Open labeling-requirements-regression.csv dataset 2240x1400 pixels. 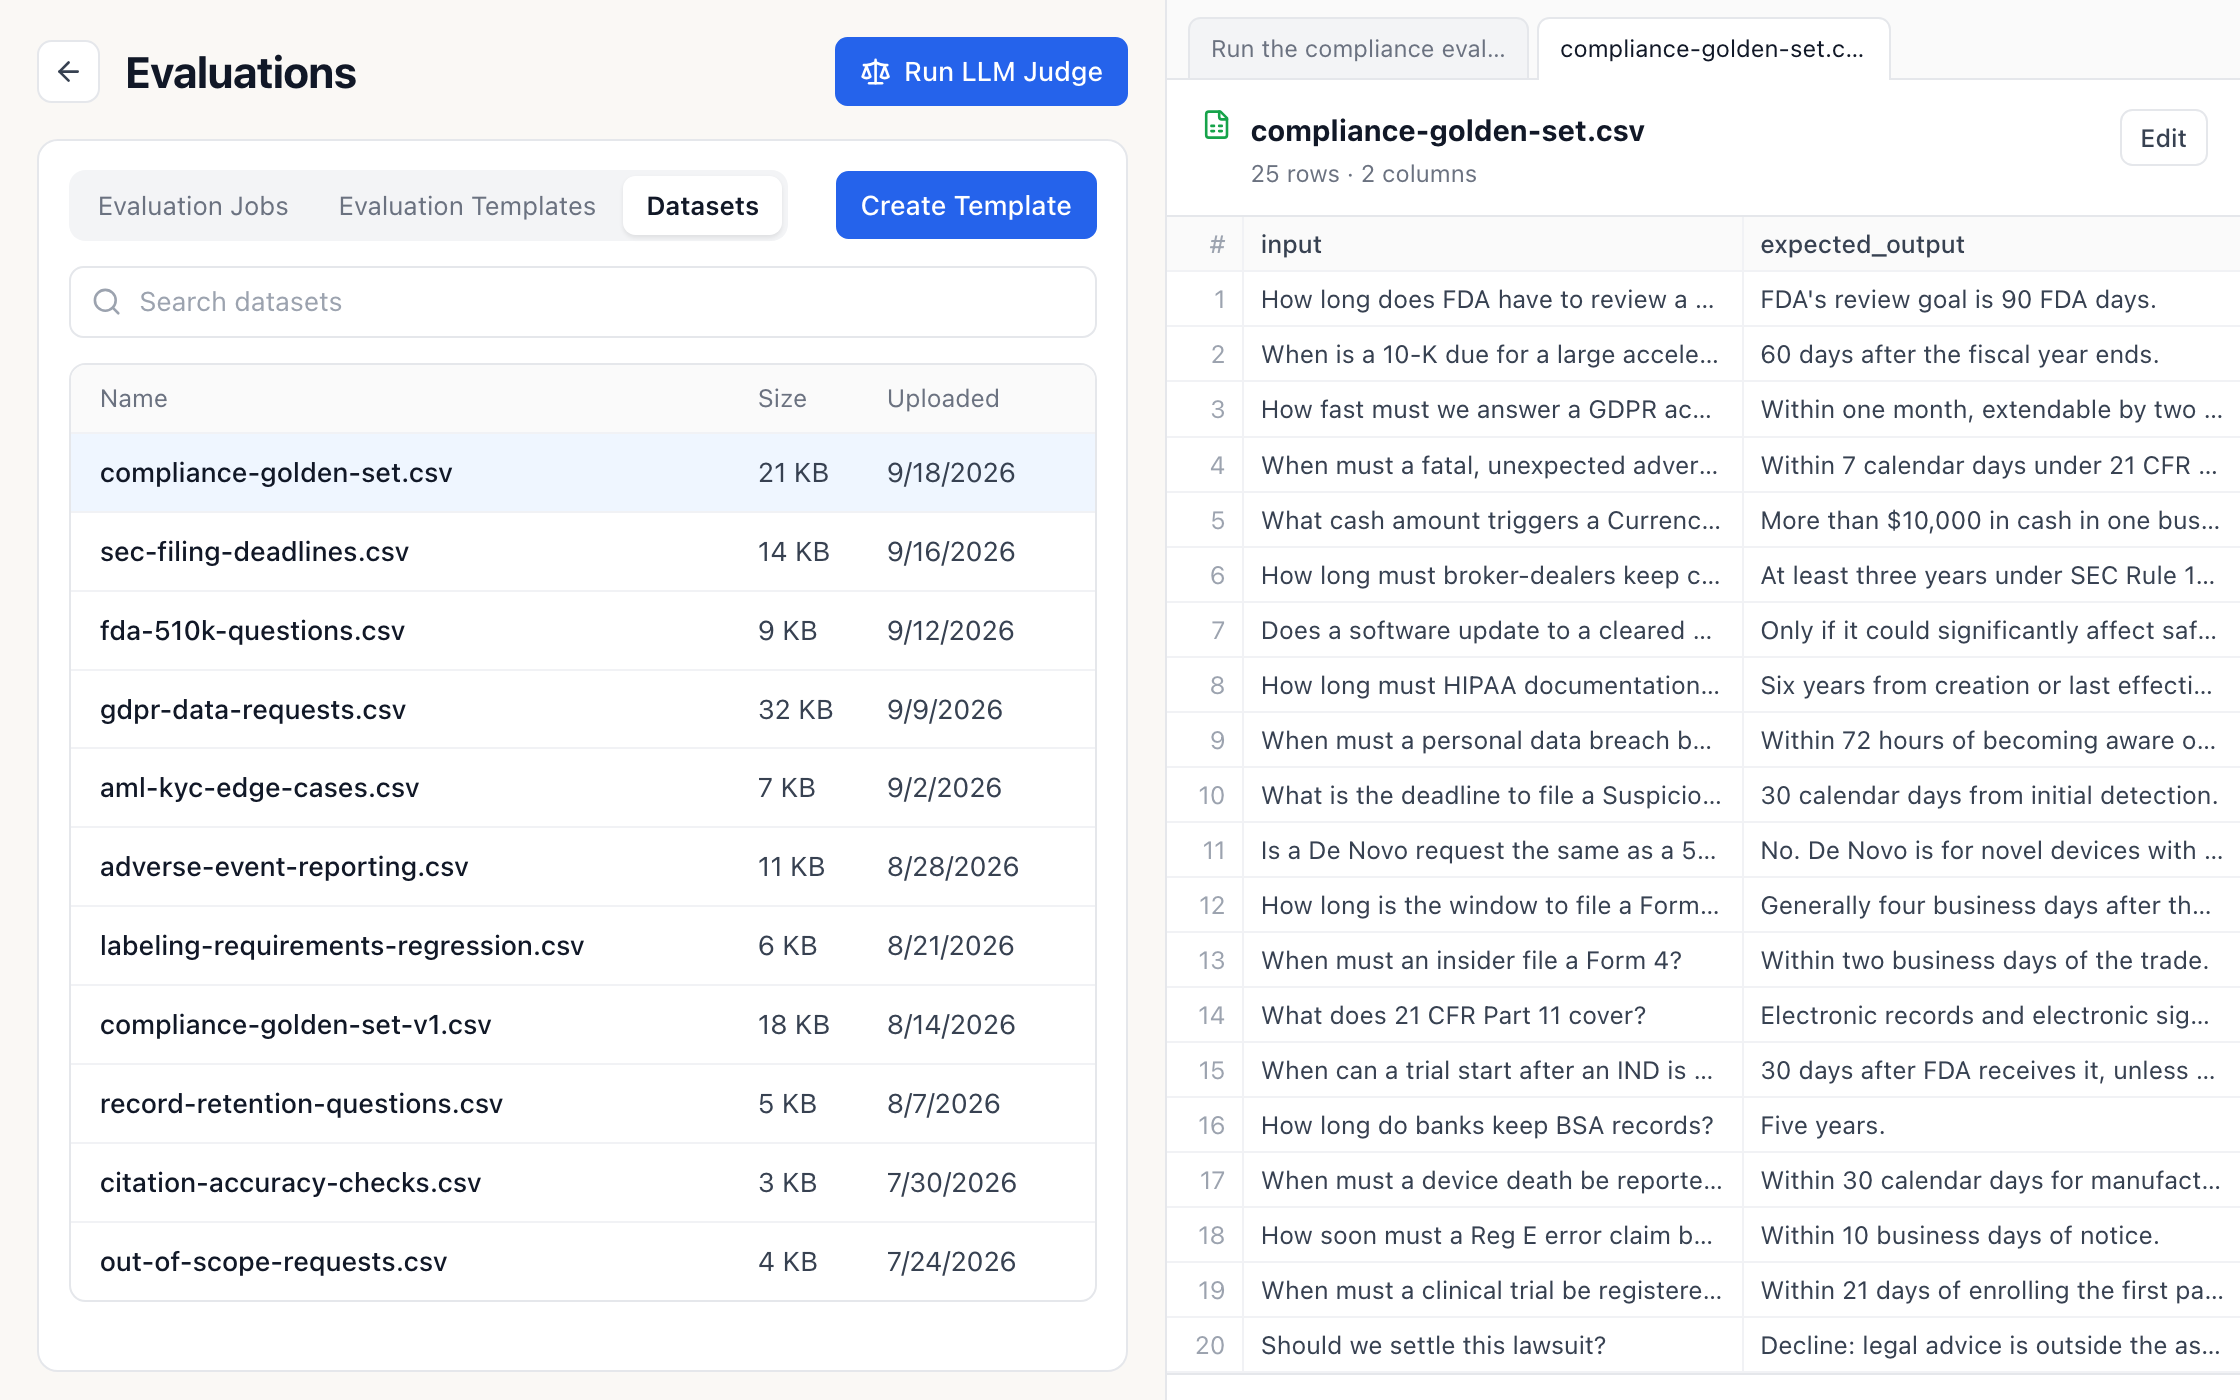click(x=583, y=946)
